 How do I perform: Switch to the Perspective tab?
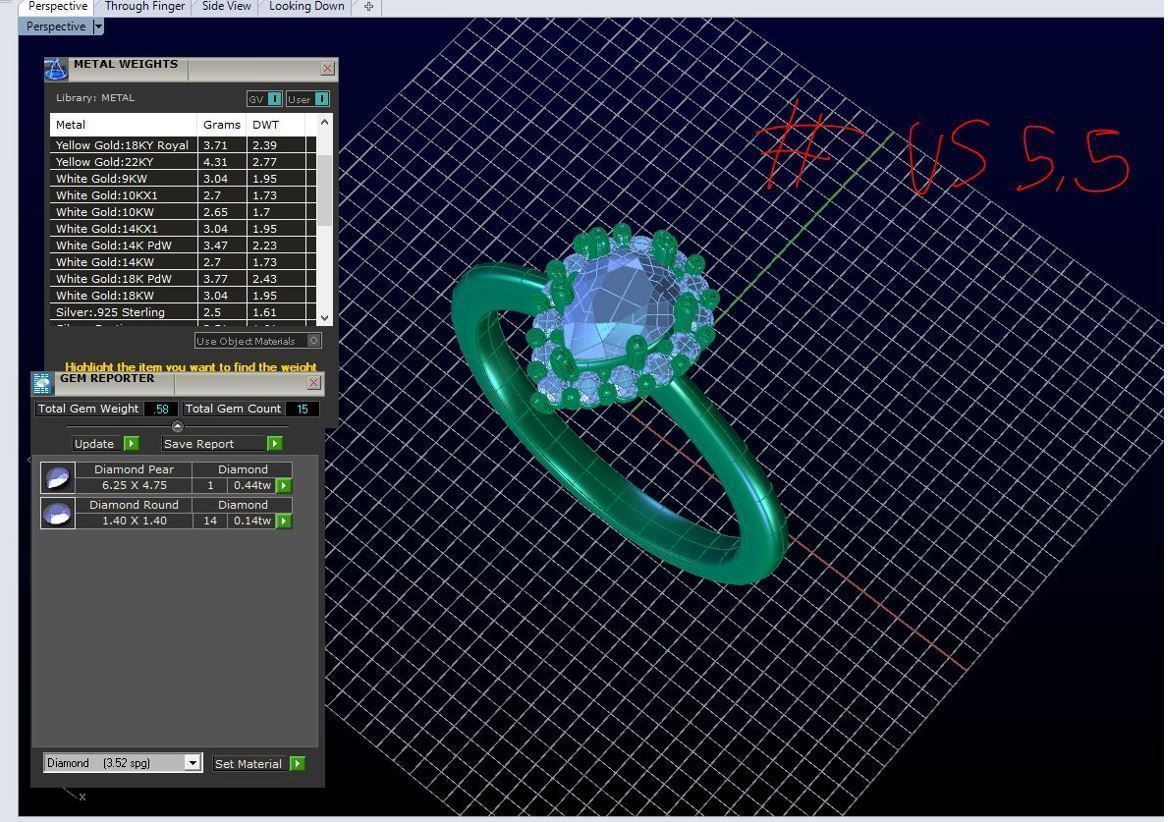[57, 7]
